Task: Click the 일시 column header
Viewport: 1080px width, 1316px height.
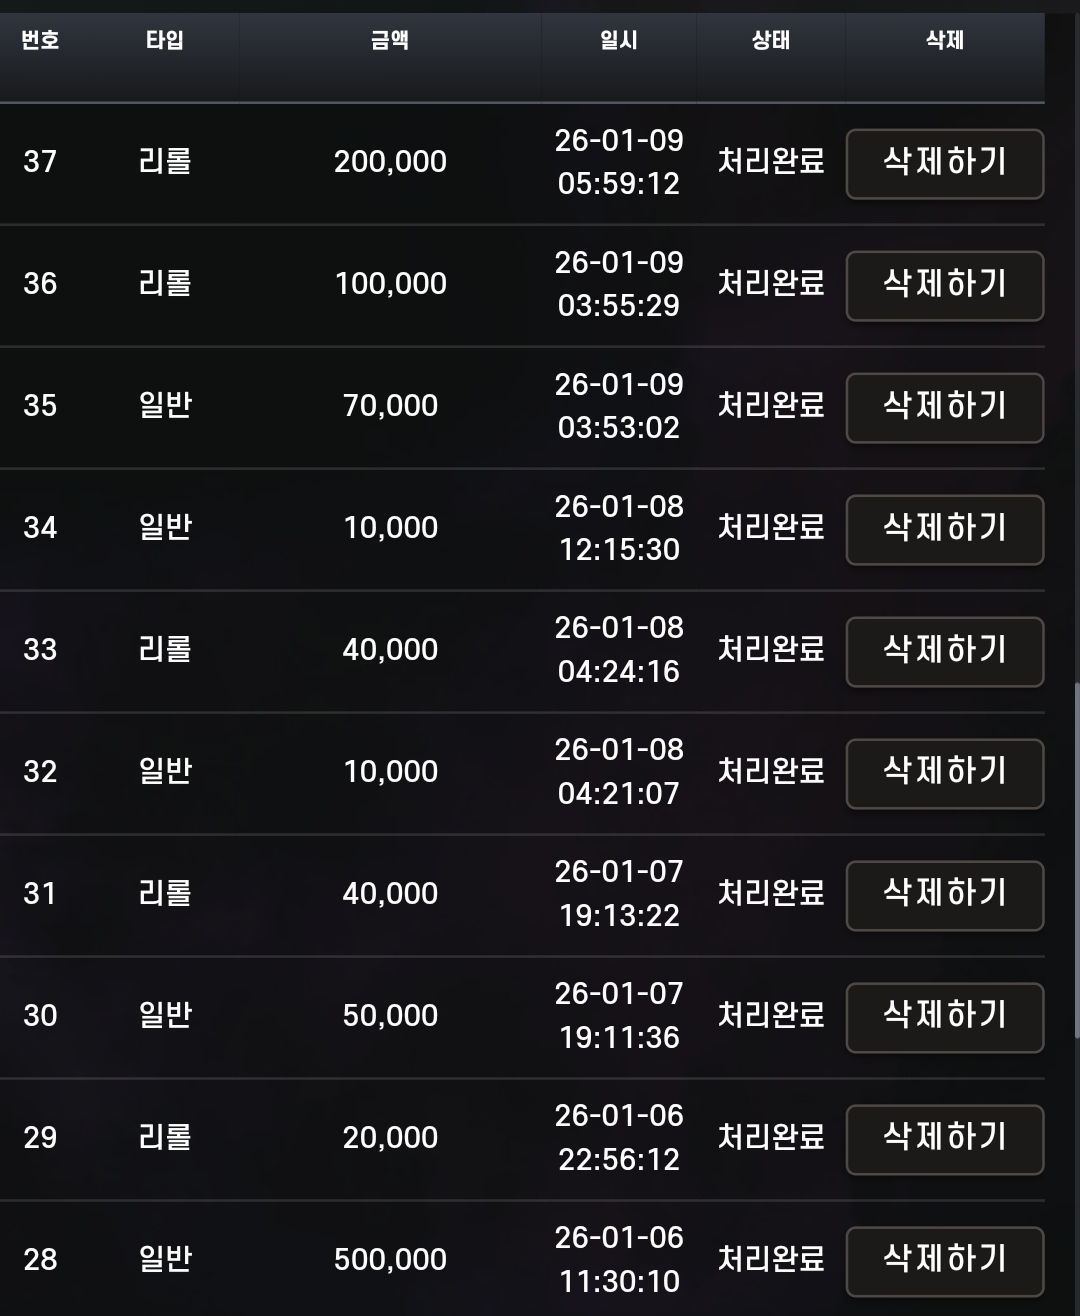Action: tap(619, 40)
